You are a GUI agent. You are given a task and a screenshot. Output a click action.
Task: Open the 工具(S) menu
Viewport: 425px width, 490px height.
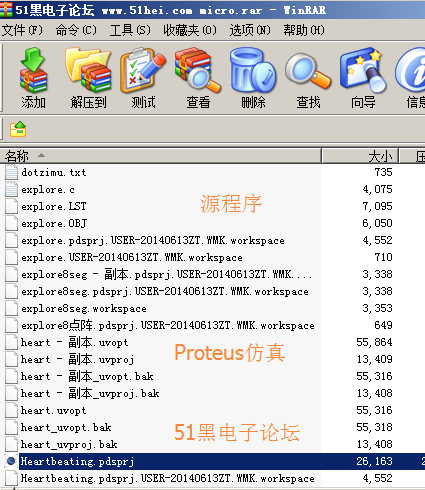[x=130, y=30]
